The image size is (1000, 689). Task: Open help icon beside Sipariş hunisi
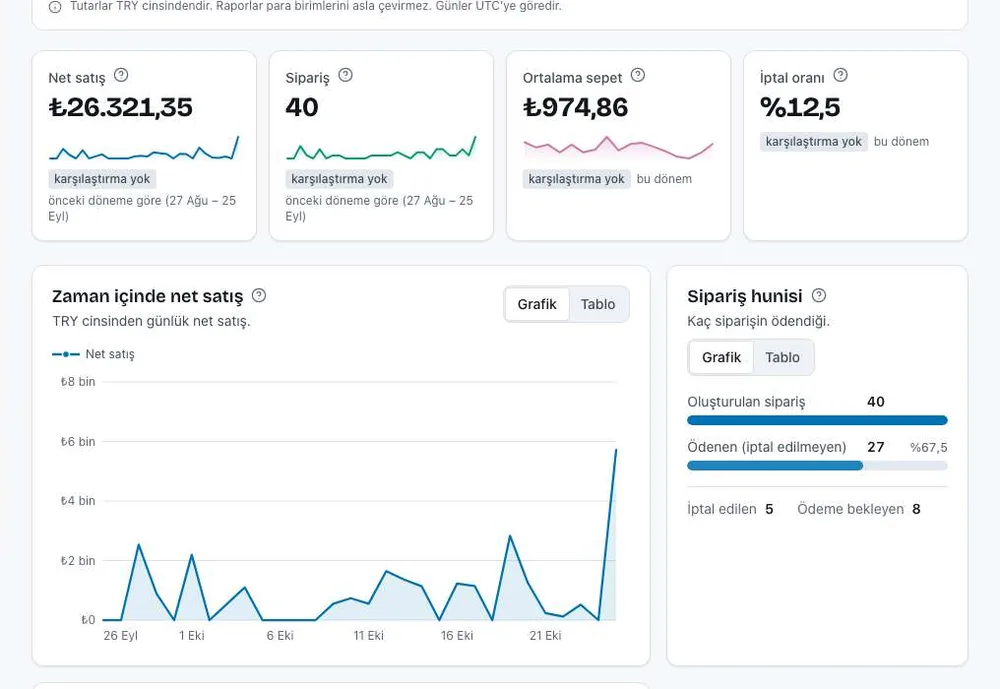point(819,295)
